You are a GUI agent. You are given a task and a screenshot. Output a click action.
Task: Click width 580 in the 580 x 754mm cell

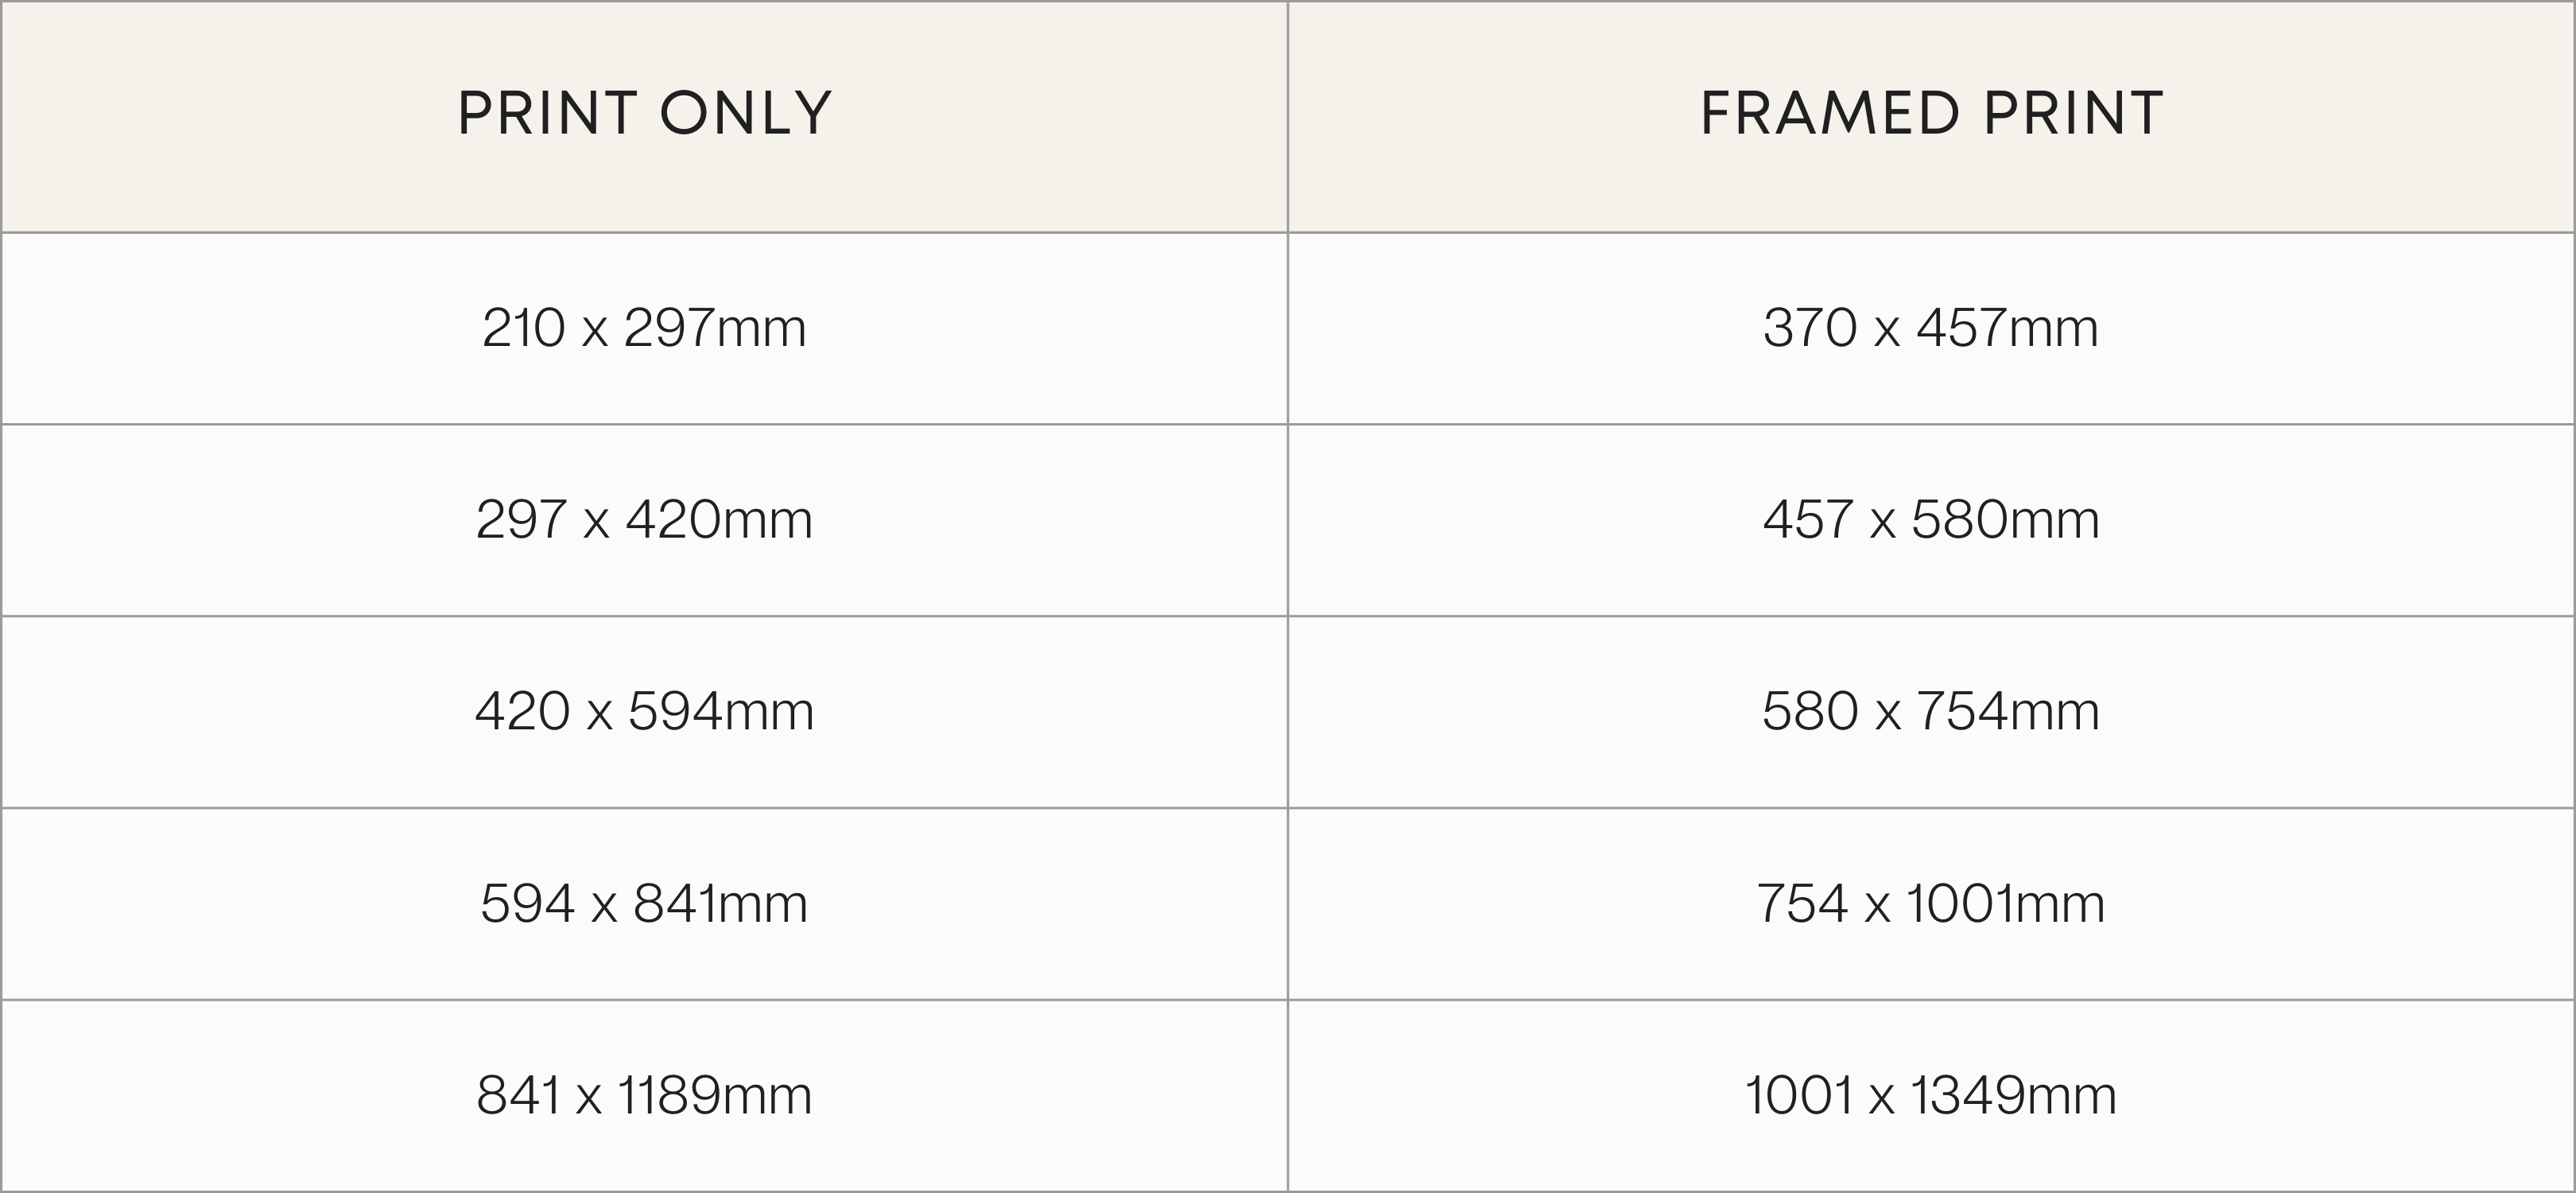[1809, 712]
